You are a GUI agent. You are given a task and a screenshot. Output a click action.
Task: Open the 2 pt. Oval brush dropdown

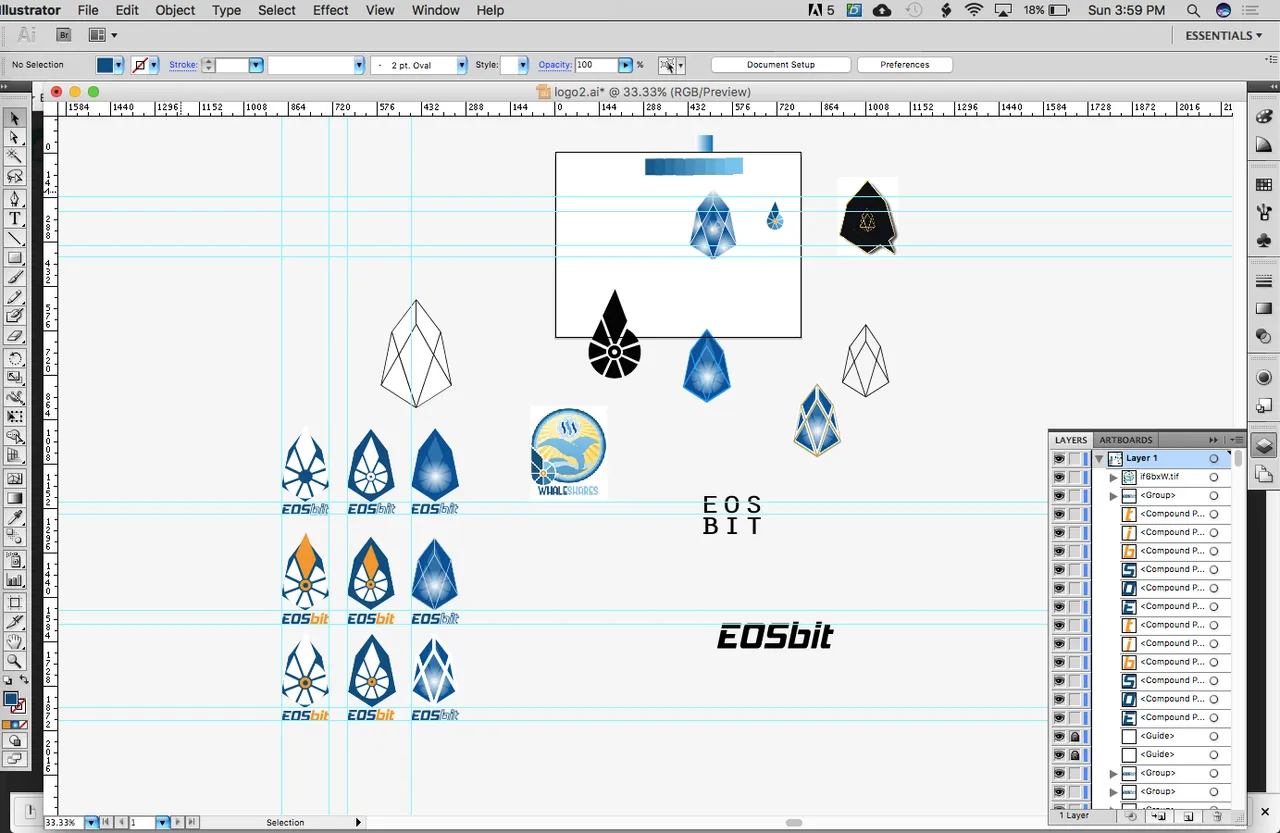click(462, 65)
